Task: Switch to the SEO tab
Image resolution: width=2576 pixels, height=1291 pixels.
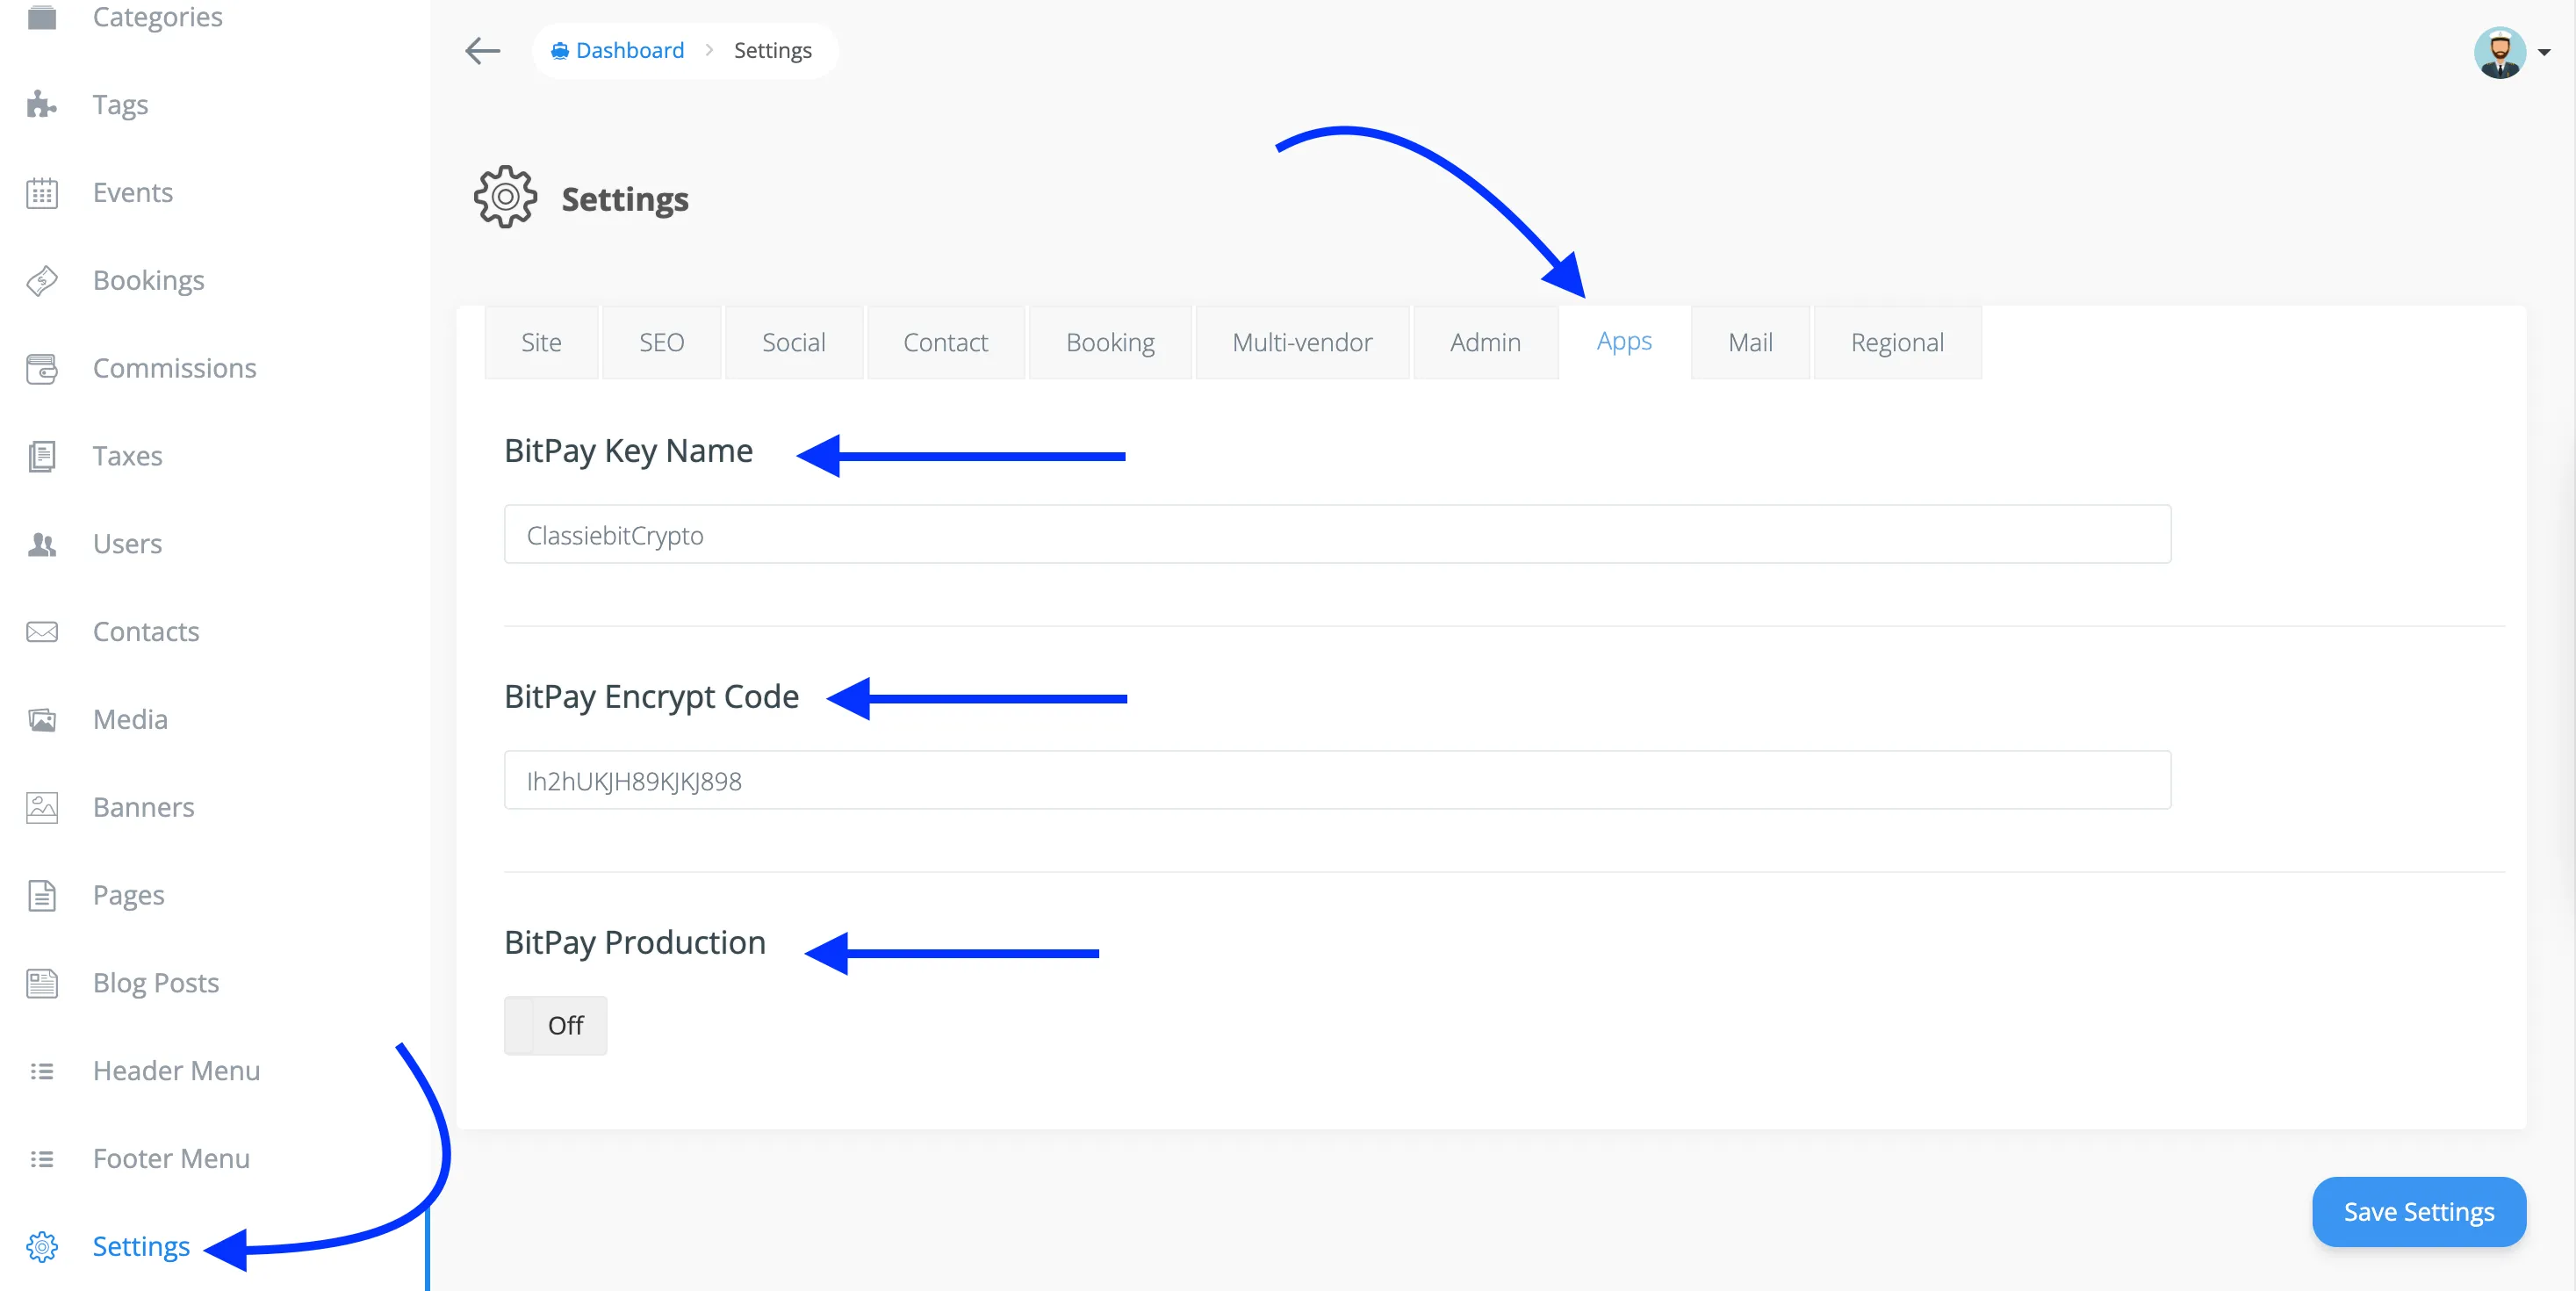Action: pyautogui.click(x=660, y=342)
